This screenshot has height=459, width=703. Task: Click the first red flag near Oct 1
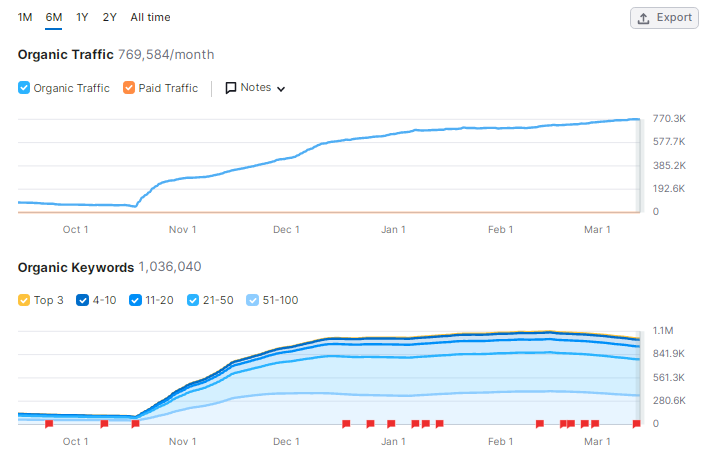tap(49, 424)
